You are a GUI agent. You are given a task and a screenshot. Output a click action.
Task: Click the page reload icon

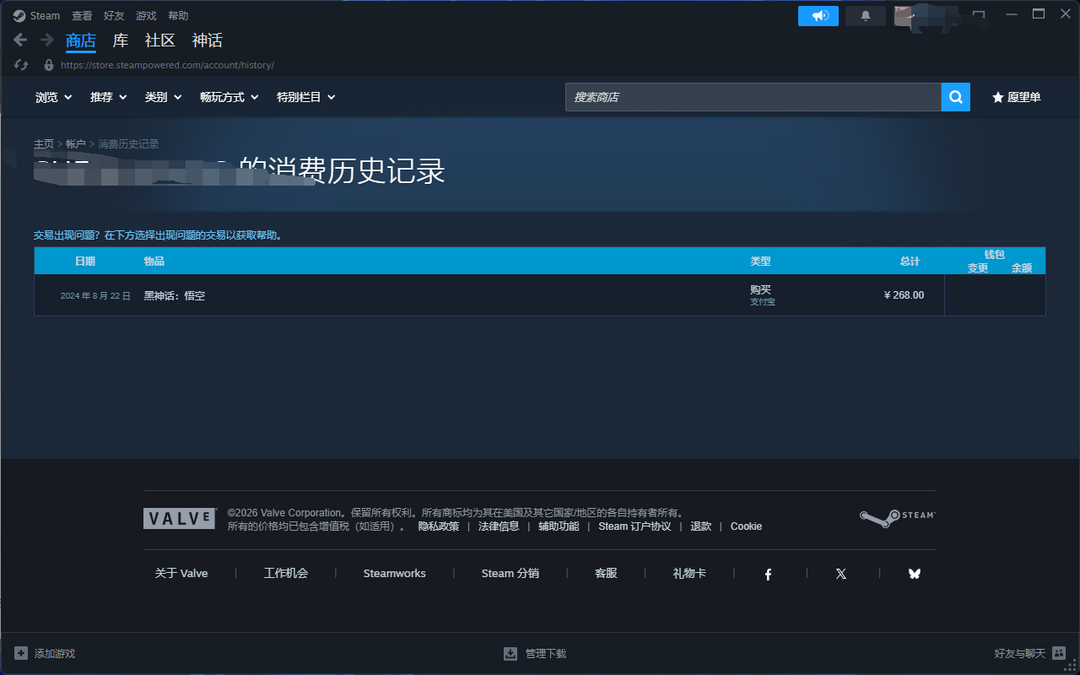click(21, 65)
